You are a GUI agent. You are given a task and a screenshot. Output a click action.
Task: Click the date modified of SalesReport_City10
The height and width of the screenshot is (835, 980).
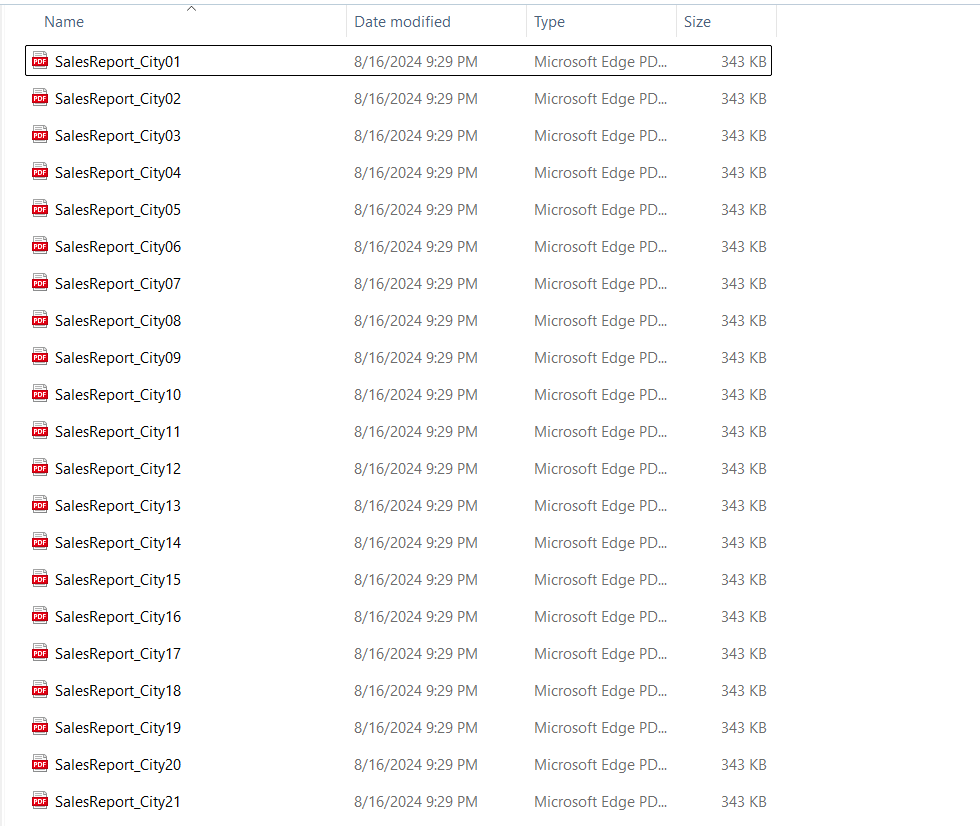[416, 394]
